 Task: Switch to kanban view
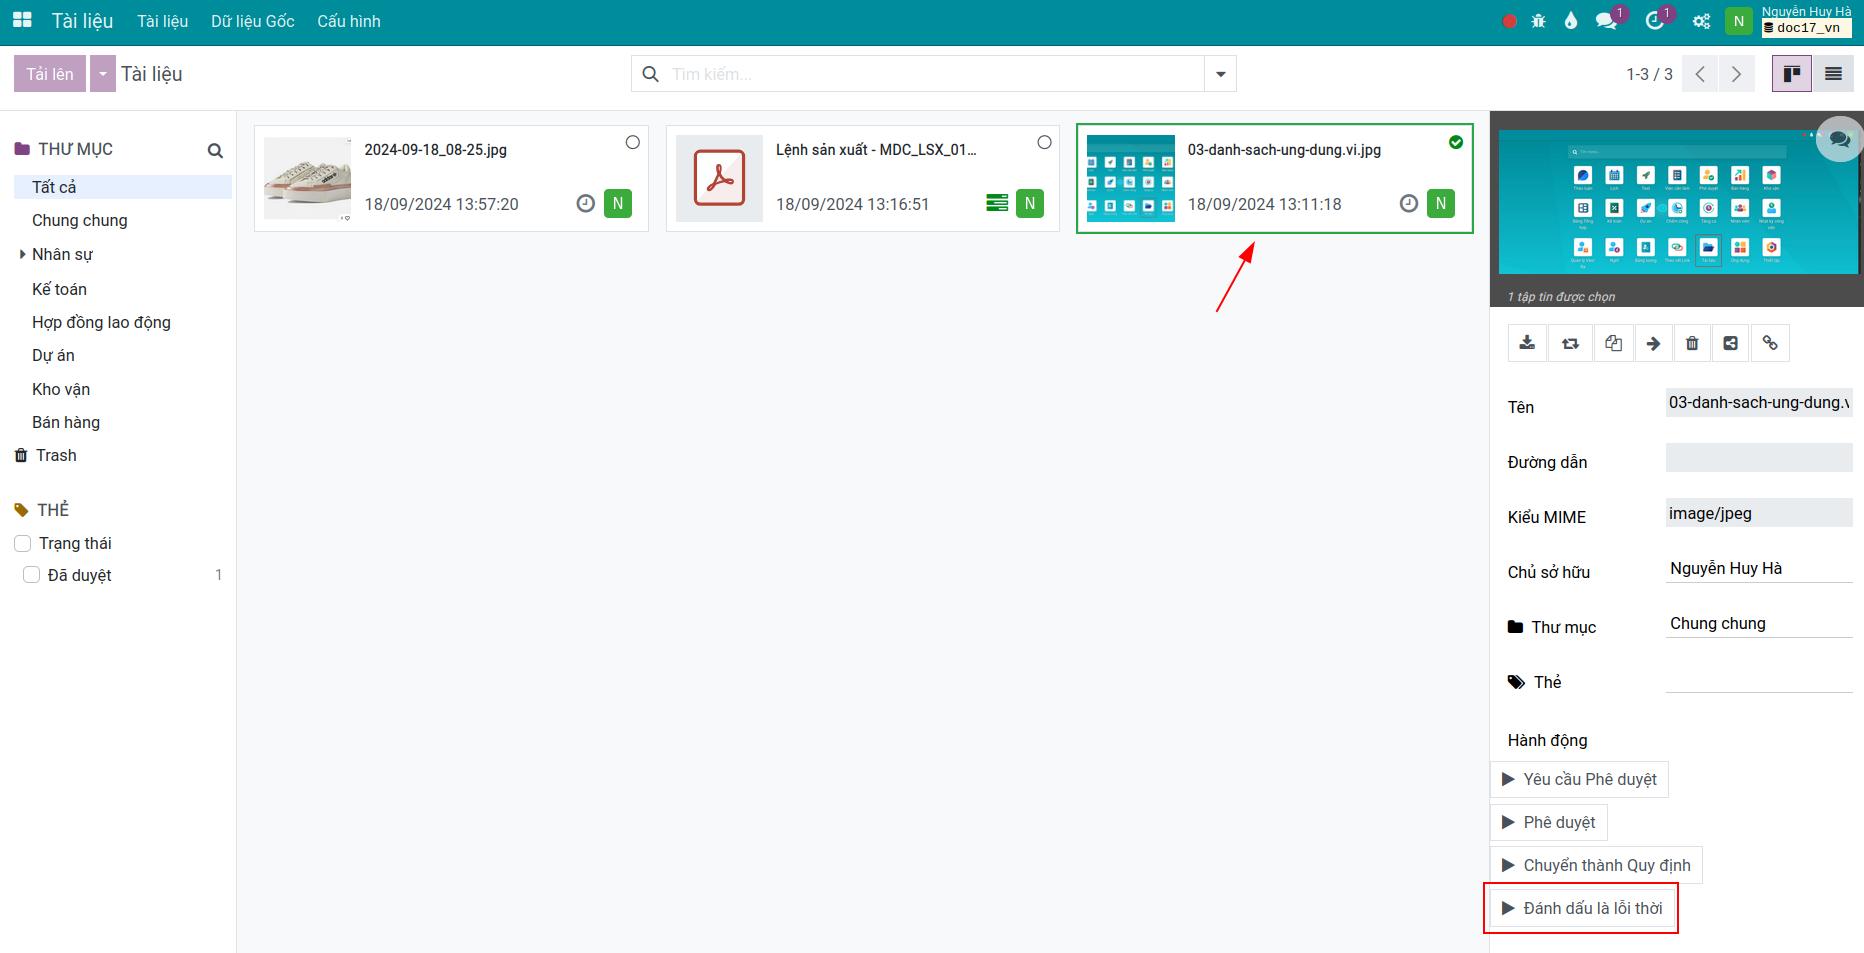1792,74
